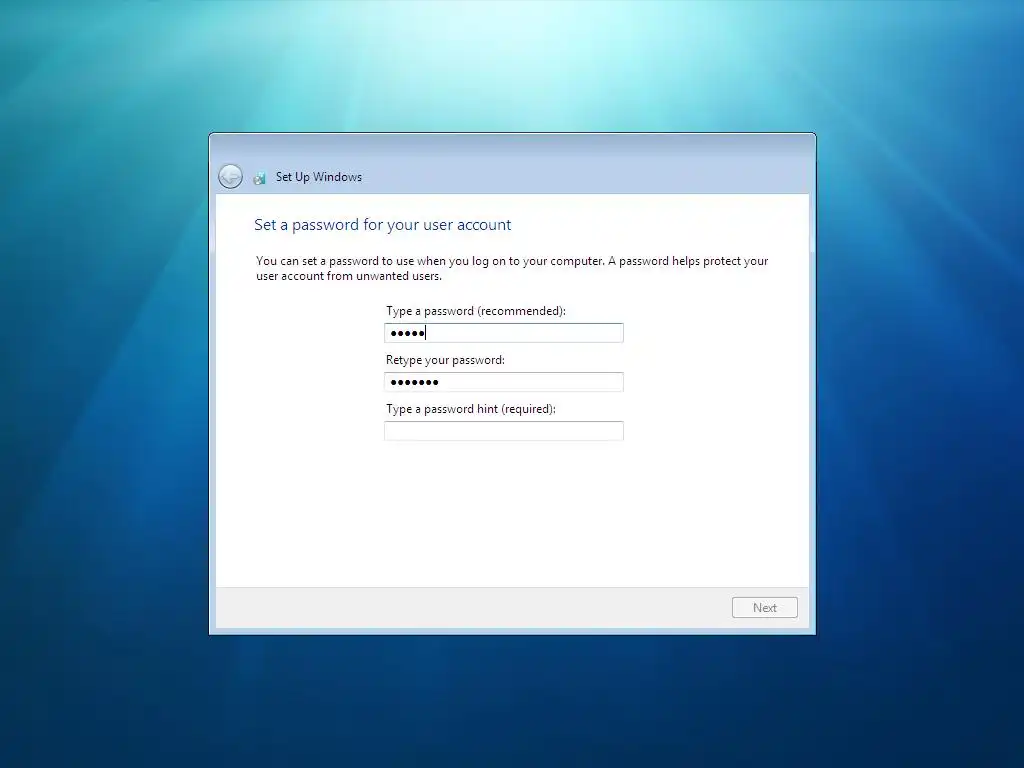The height and width of the screenshot is (768, 1024).
Task: Click the 'Set a password for your user account' heading
Action: tap(383, 225)
